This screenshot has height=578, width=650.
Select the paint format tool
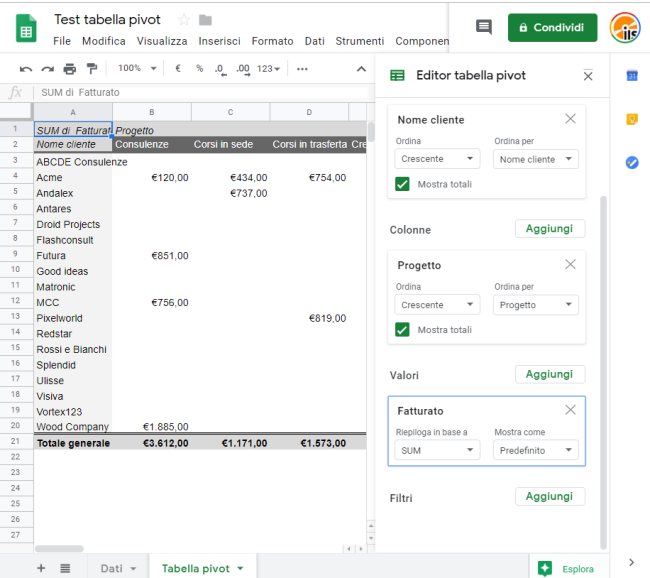(x=92, y=69)
